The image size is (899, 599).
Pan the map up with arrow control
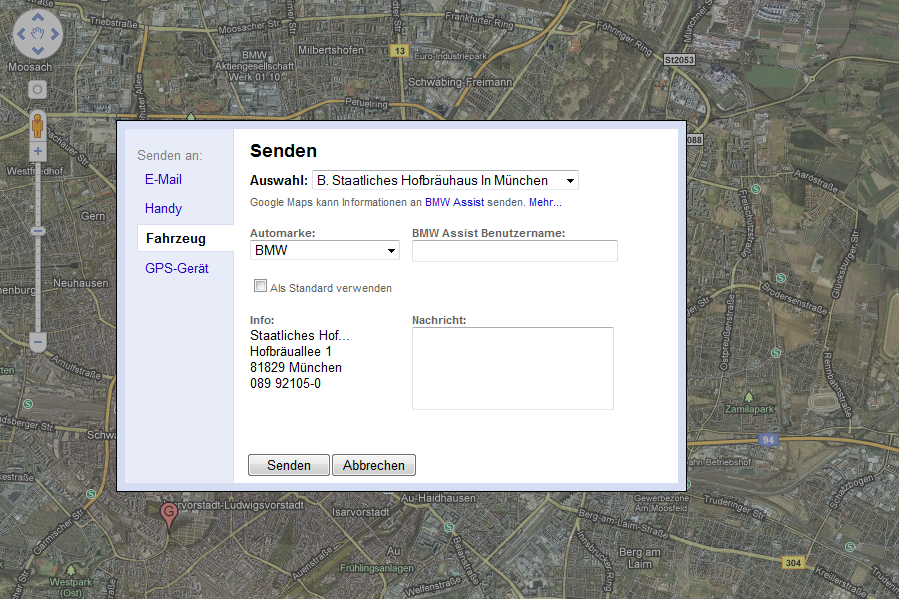pyautogui.click(x=38, y=18)
